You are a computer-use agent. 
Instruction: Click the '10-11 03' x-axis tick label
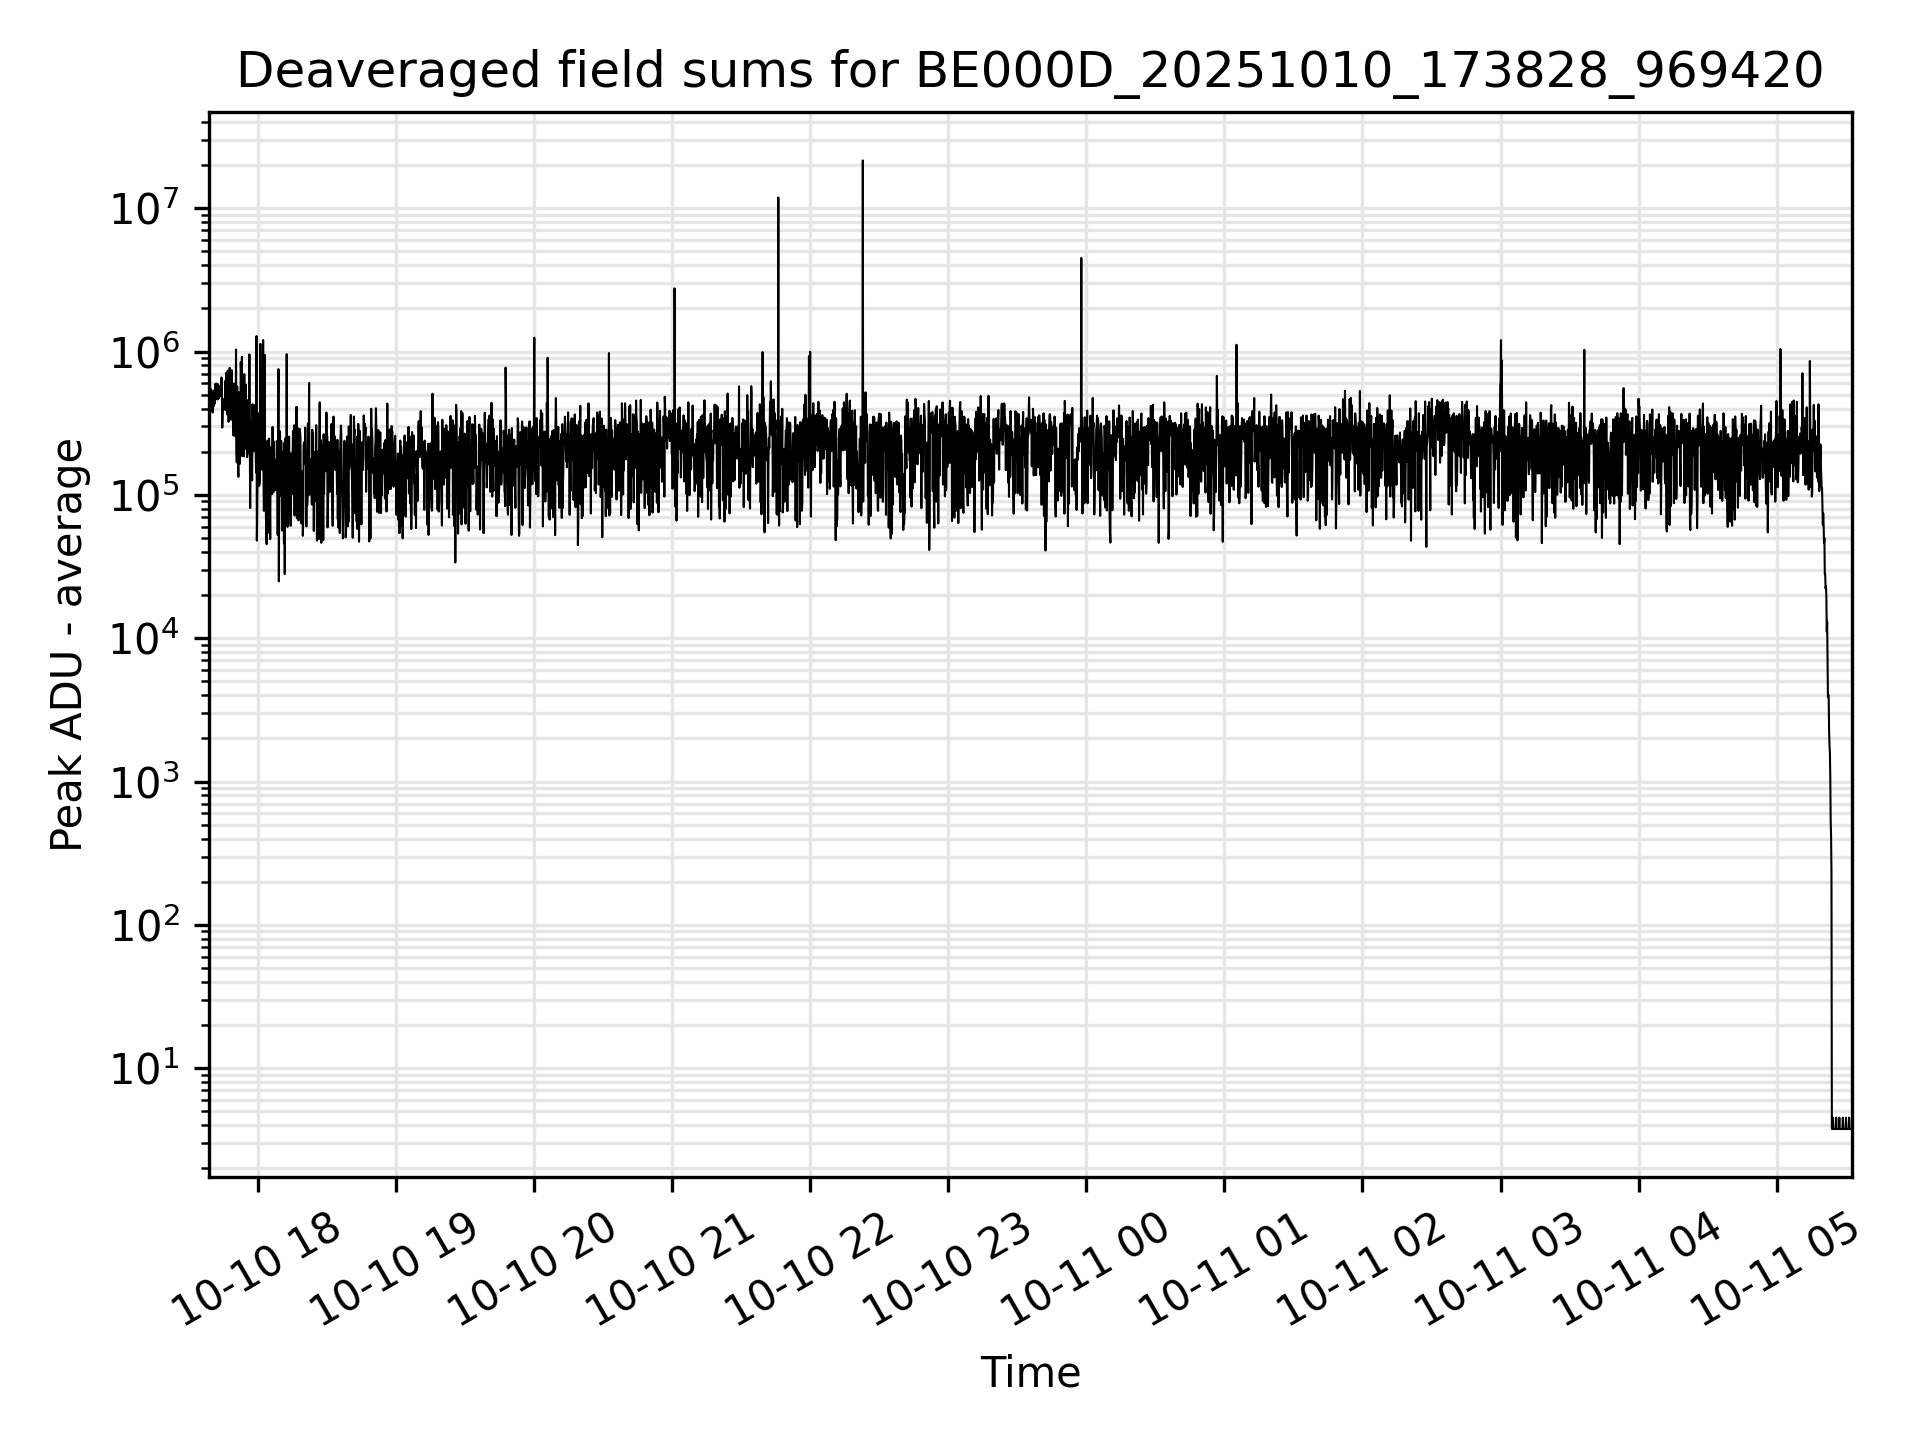click(1498, 1270)
